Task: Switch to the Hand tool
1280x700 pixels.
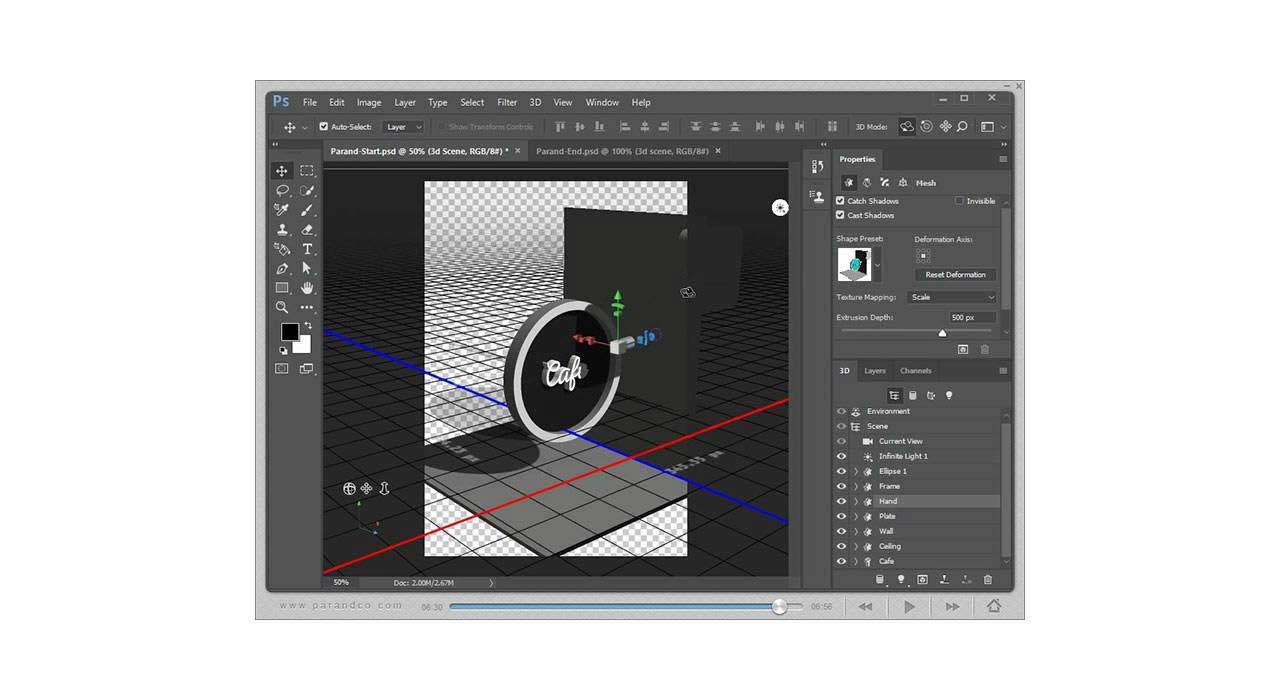Action: click(307, 288)
